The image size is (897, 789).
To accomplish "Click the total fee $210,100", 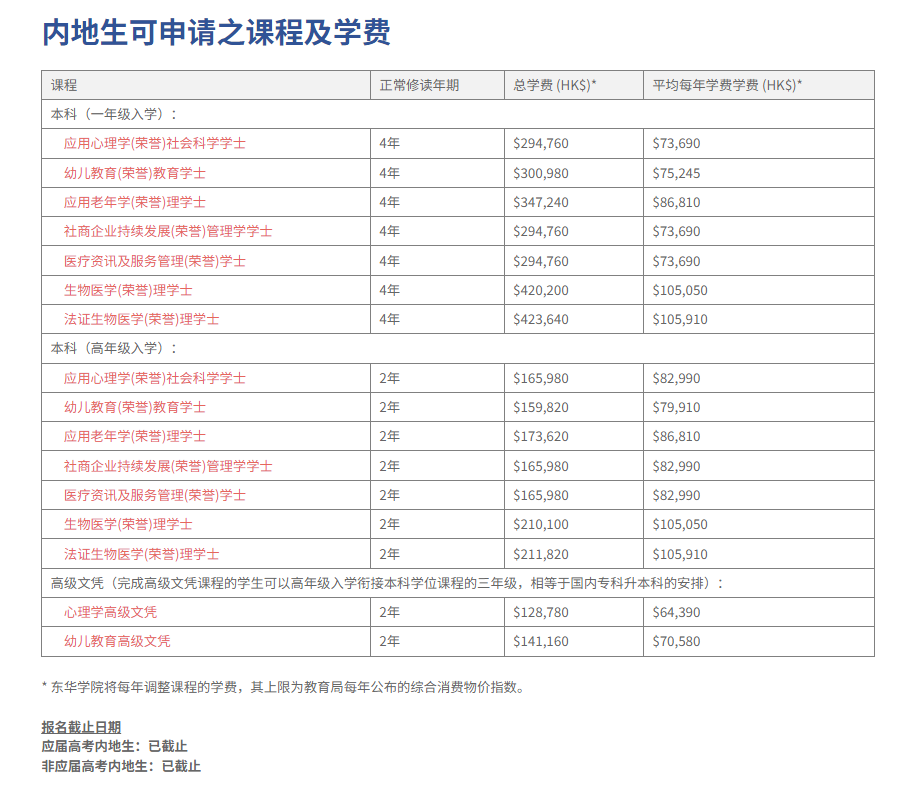I will click(541, 525).
